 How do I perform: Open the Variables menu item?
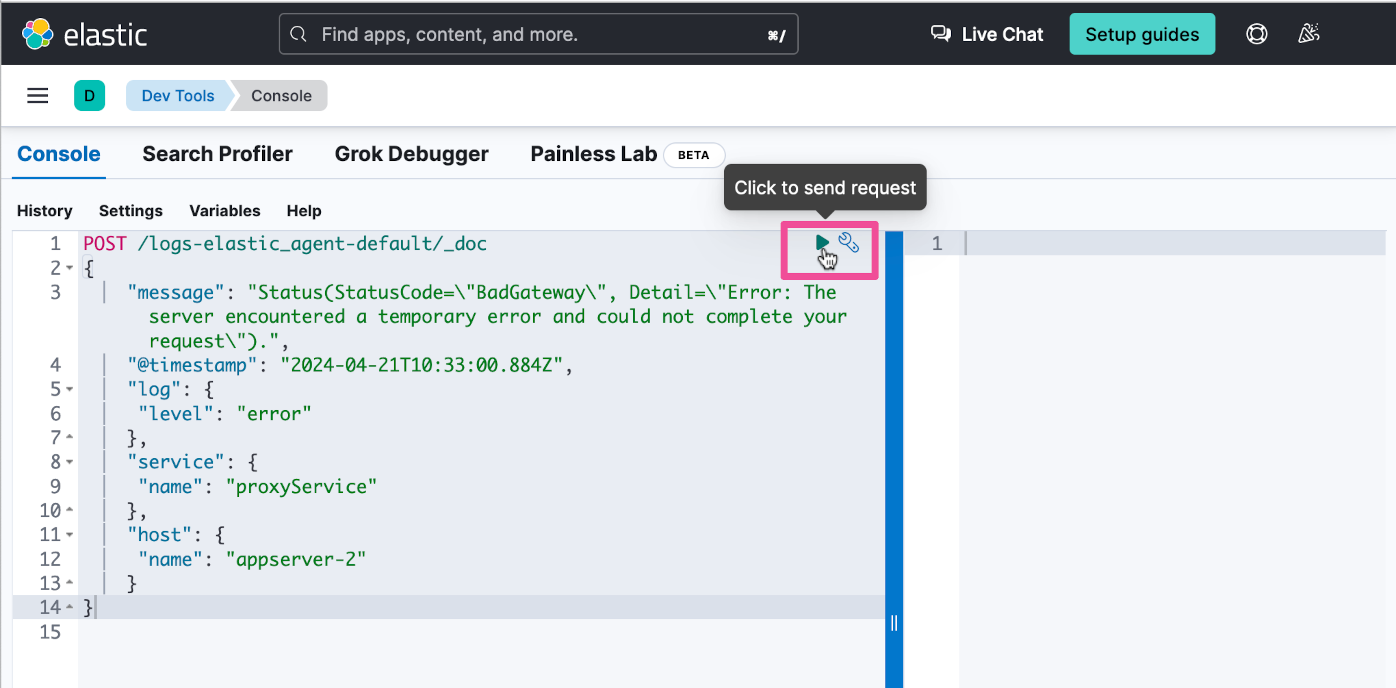pos(225,211)
